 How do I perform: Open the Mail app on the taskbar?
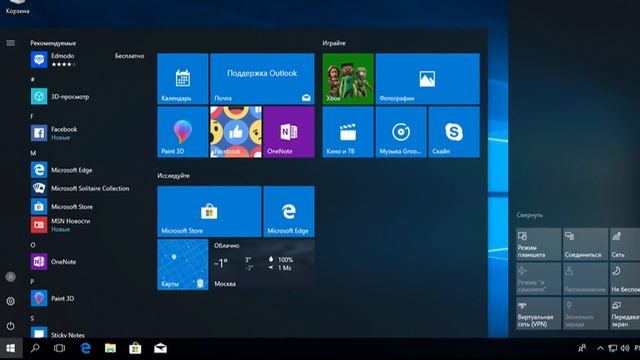160,348
